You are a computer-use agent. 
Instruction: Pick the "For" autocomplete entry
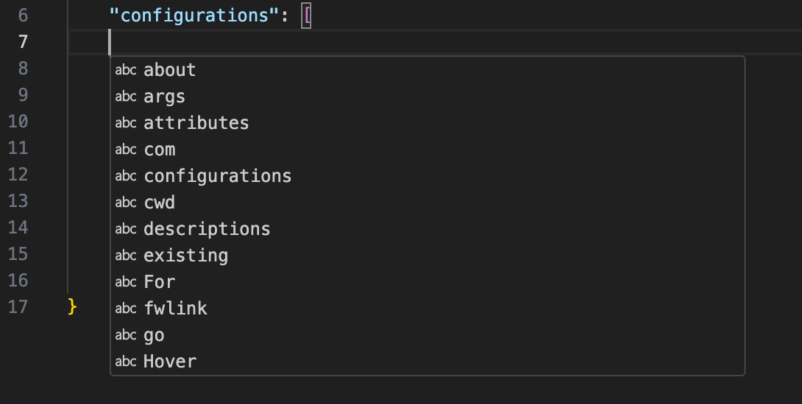pos(159,282)
